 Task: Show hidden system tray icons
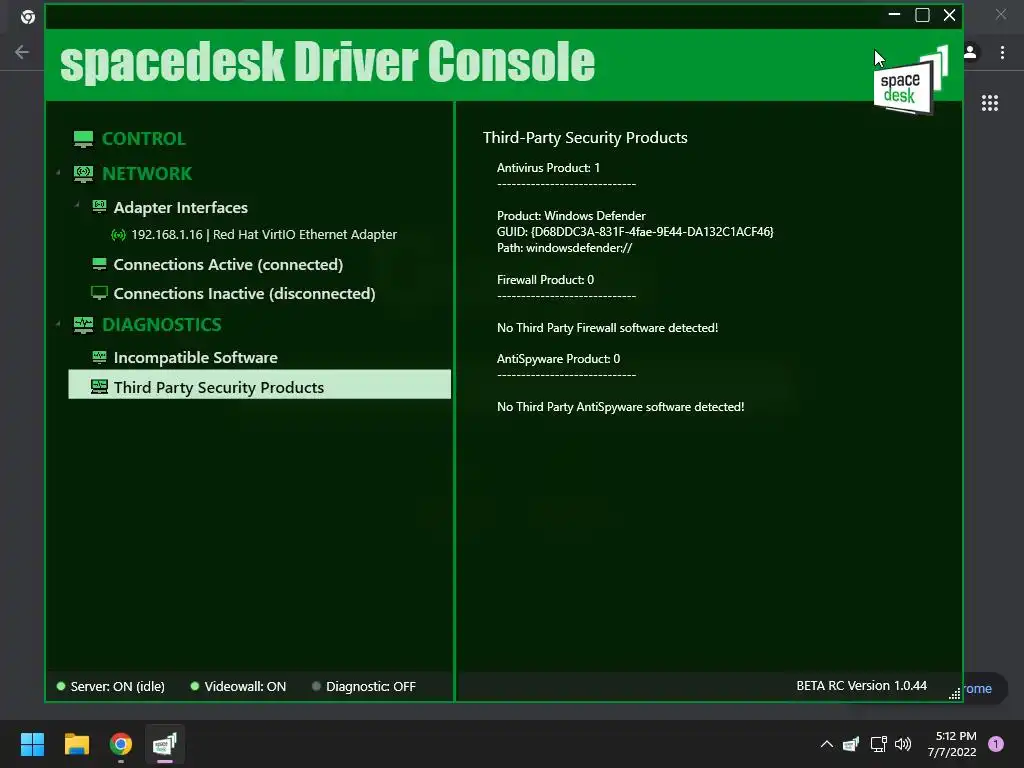(827, 744)
